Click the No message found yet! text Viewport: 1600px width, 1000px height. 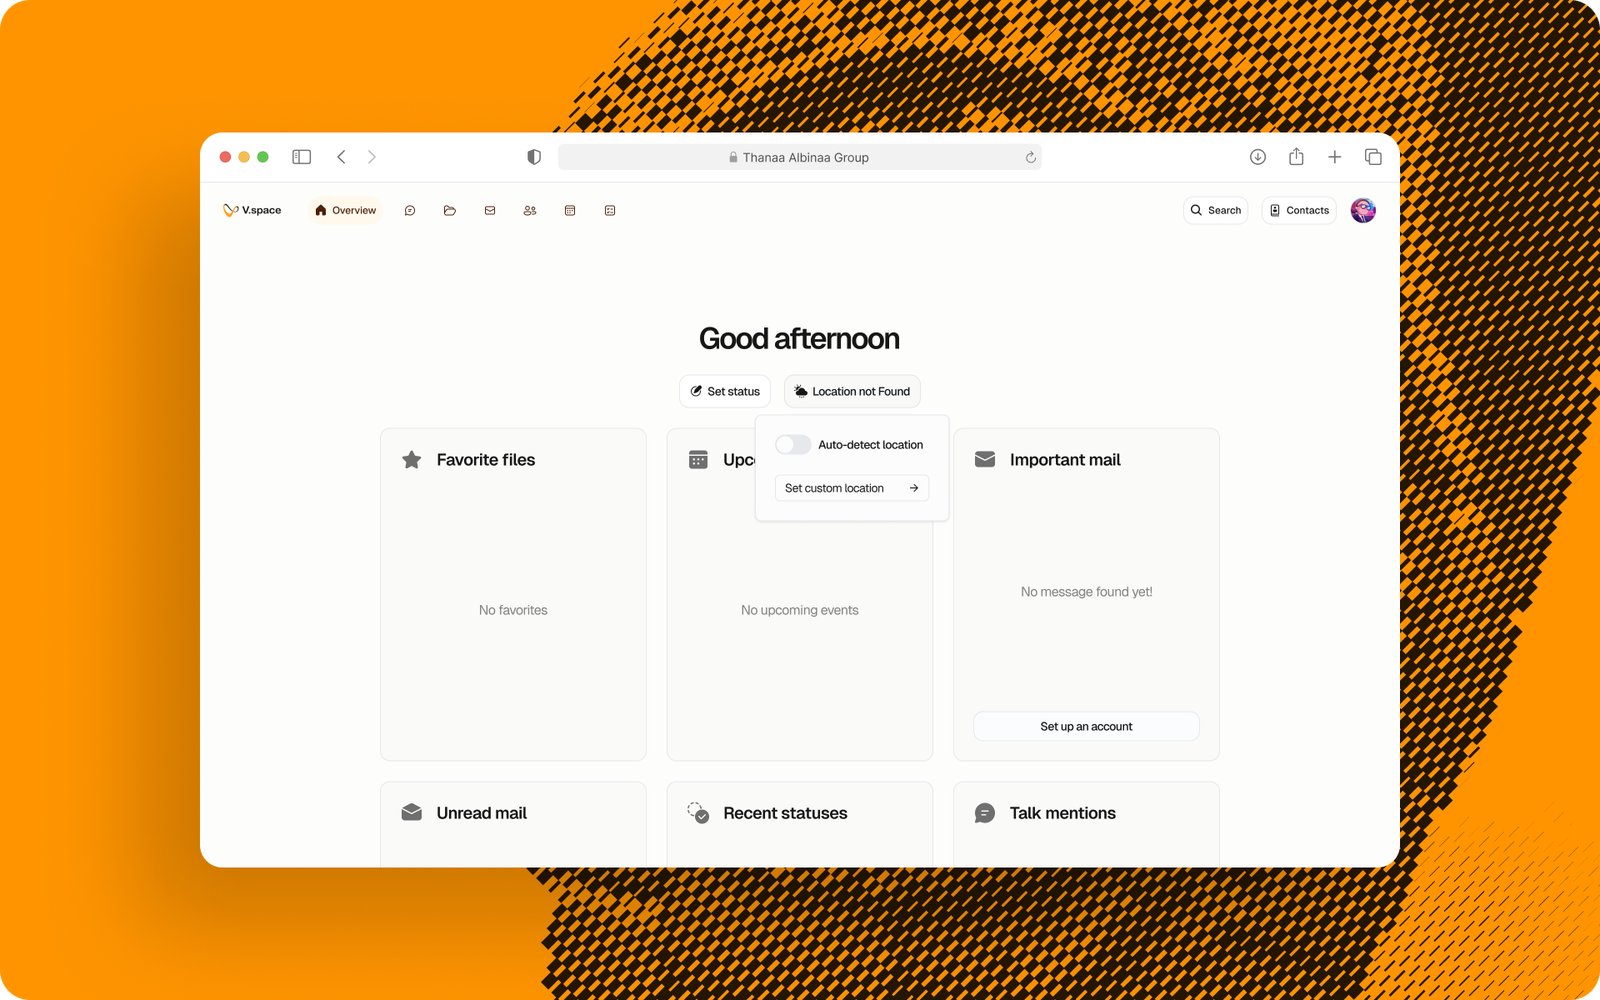[x=1087, y=592]
